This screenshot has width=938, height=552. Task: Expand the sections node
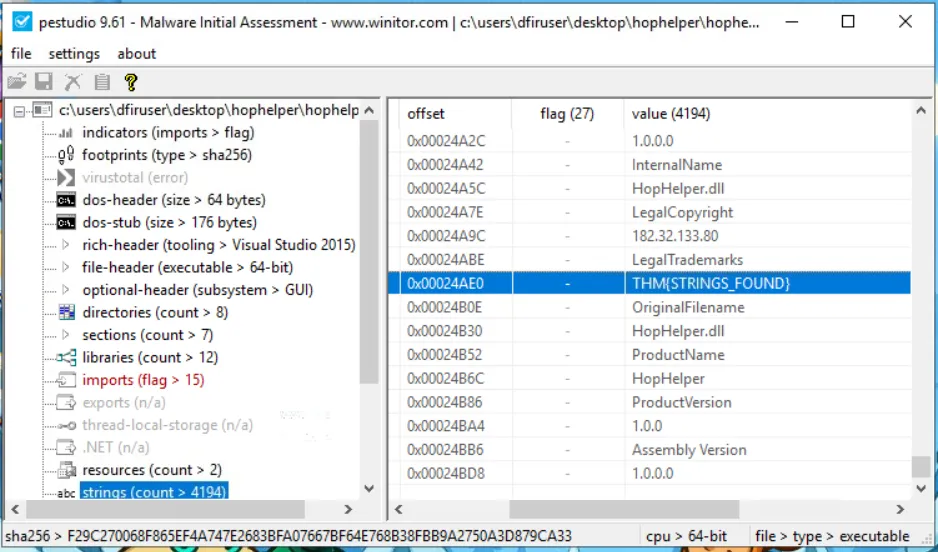click(x=66, y=335)
